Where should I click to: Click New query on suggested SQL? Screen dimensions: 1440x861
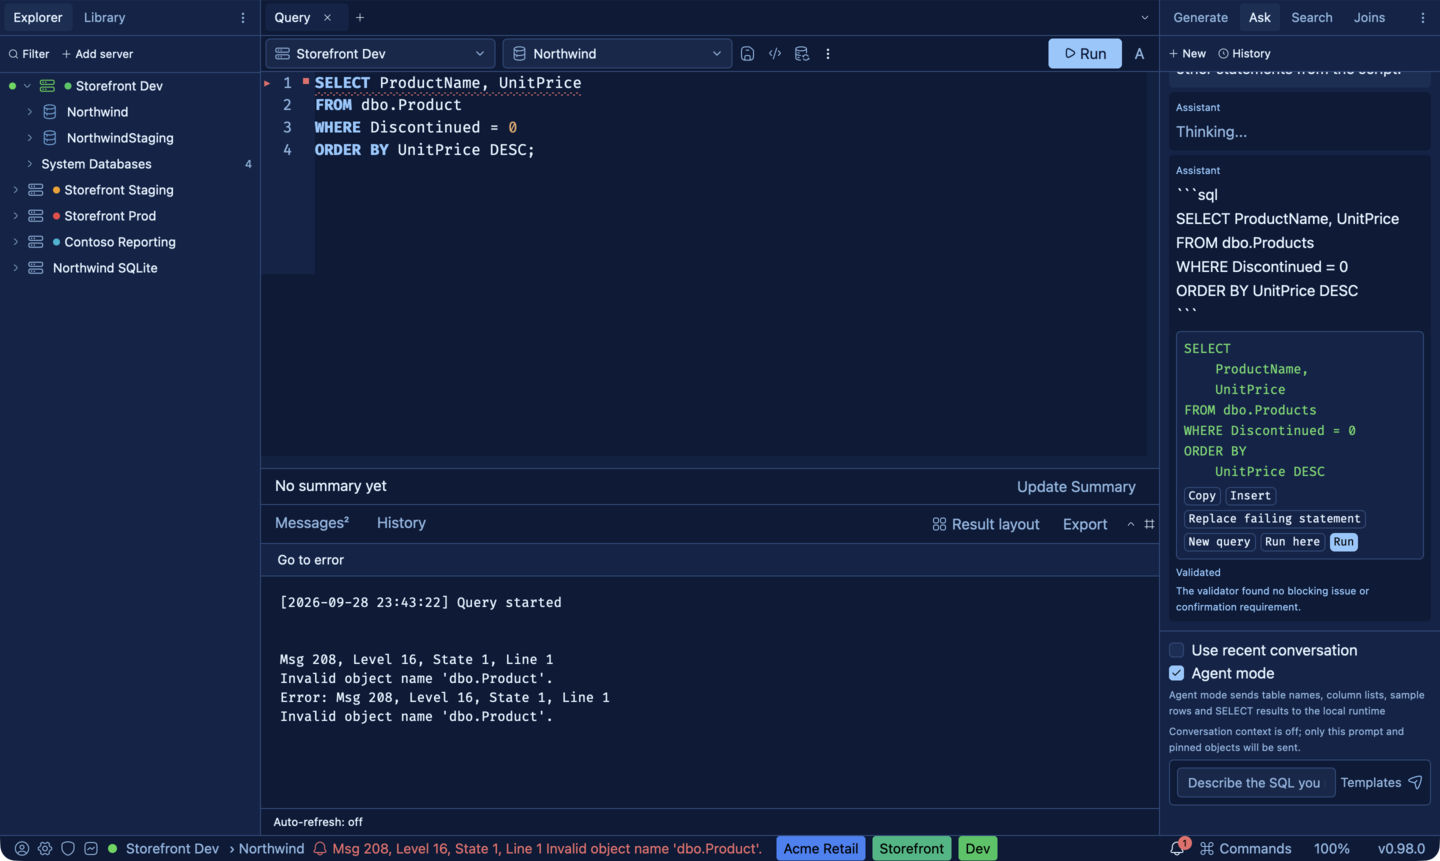[x=1219, y=542]
